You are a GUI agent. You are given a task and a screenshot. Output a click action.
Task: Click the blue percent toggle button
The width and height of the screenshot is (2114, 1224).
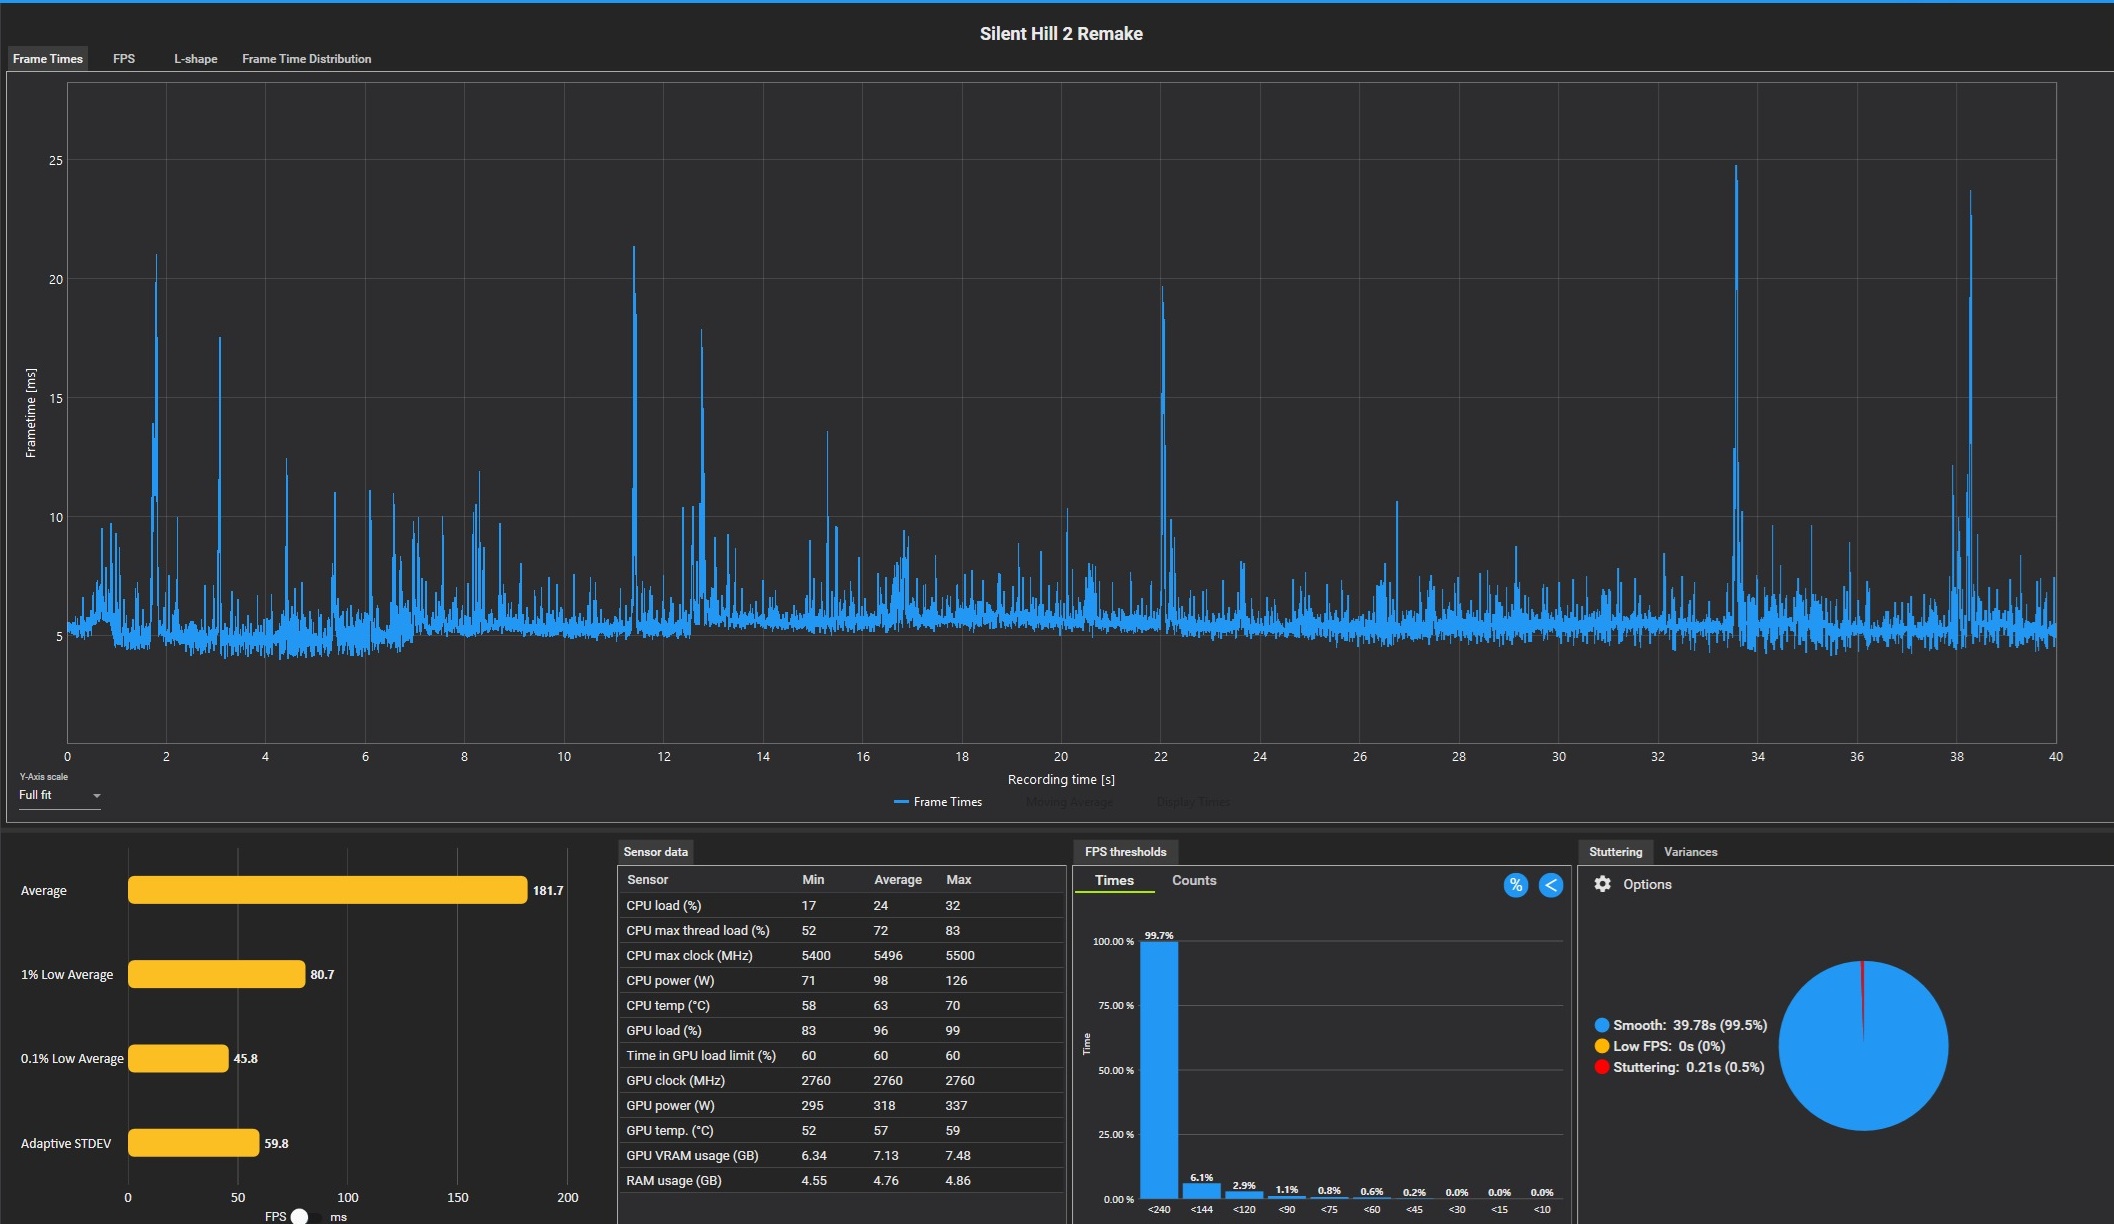pyautogui.click(x=1516, y=885)
